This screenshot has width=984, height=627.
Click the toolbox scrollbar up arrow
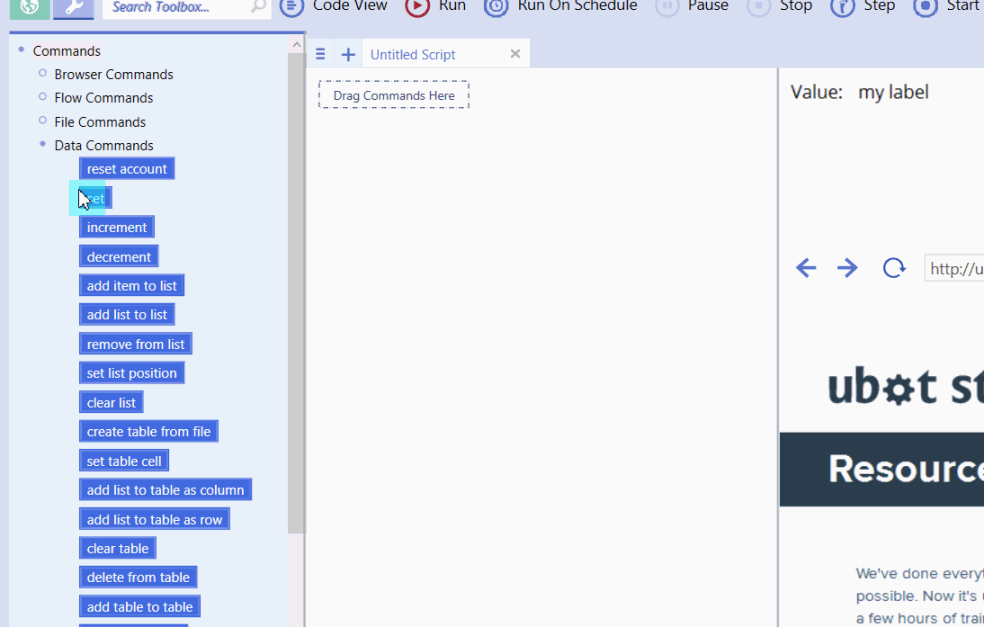click(296, 45)
